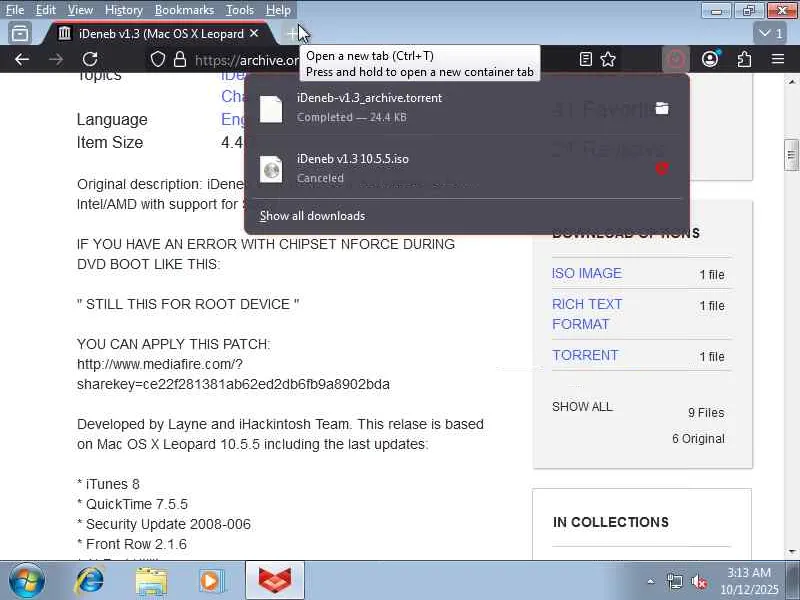
Task: Go forward with the forward arrow
Action: pyautogui.click(x=56, y=60)
